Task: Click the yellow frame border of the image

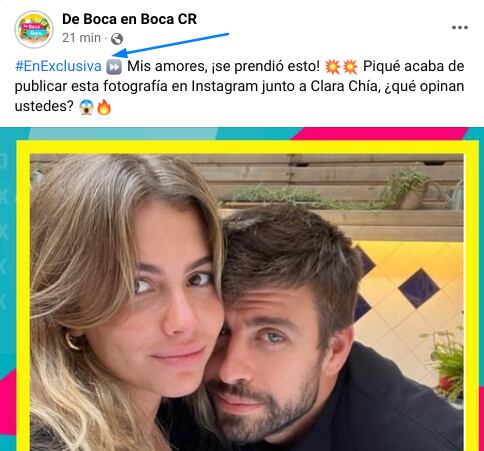Action: point(247,147)
